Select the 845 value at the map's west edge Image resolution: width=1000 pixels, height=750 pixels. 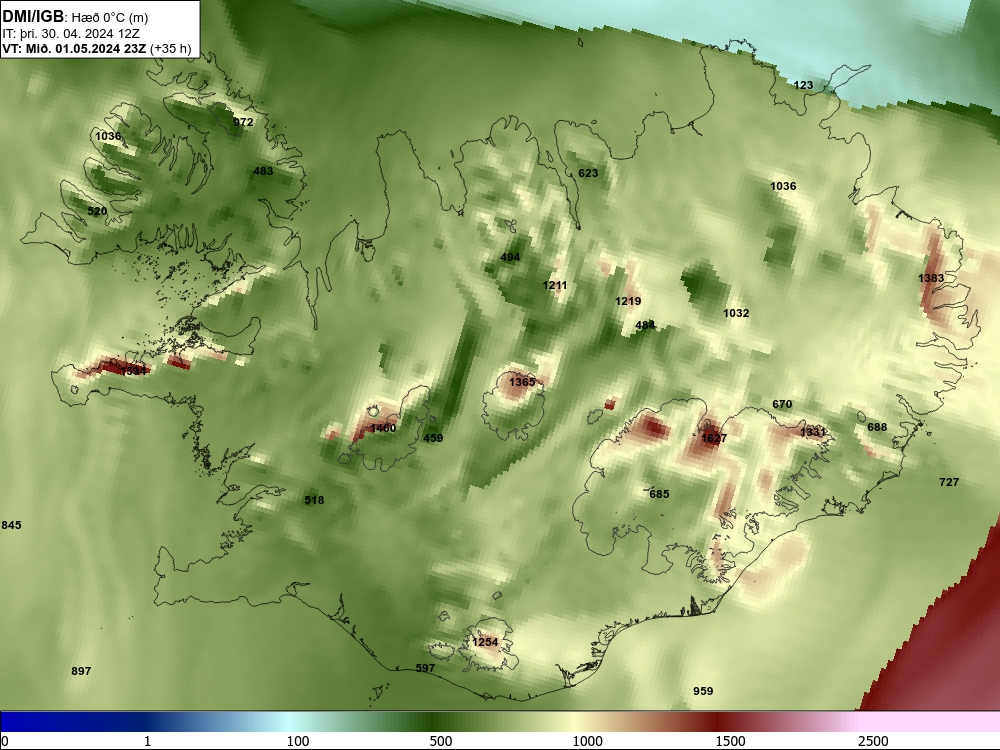(x=11, y=525)
